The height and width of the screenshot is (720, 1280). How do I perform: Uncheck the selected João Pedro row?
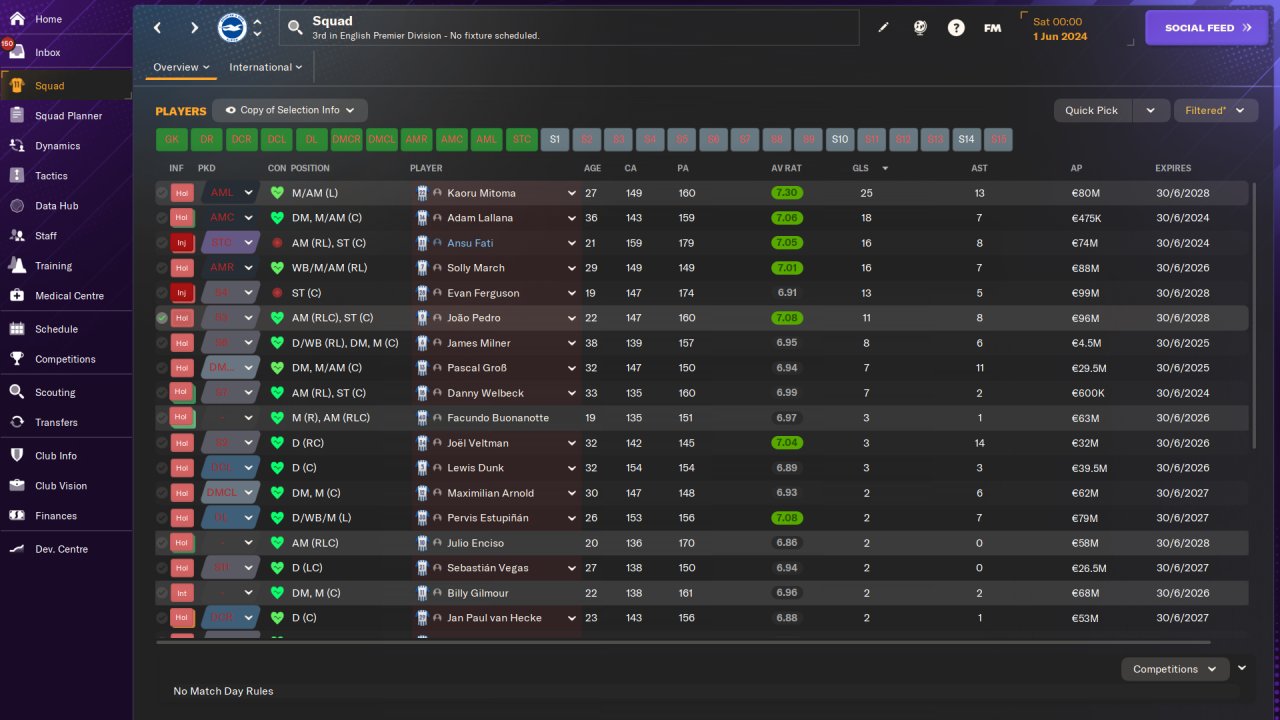(162, 318)
